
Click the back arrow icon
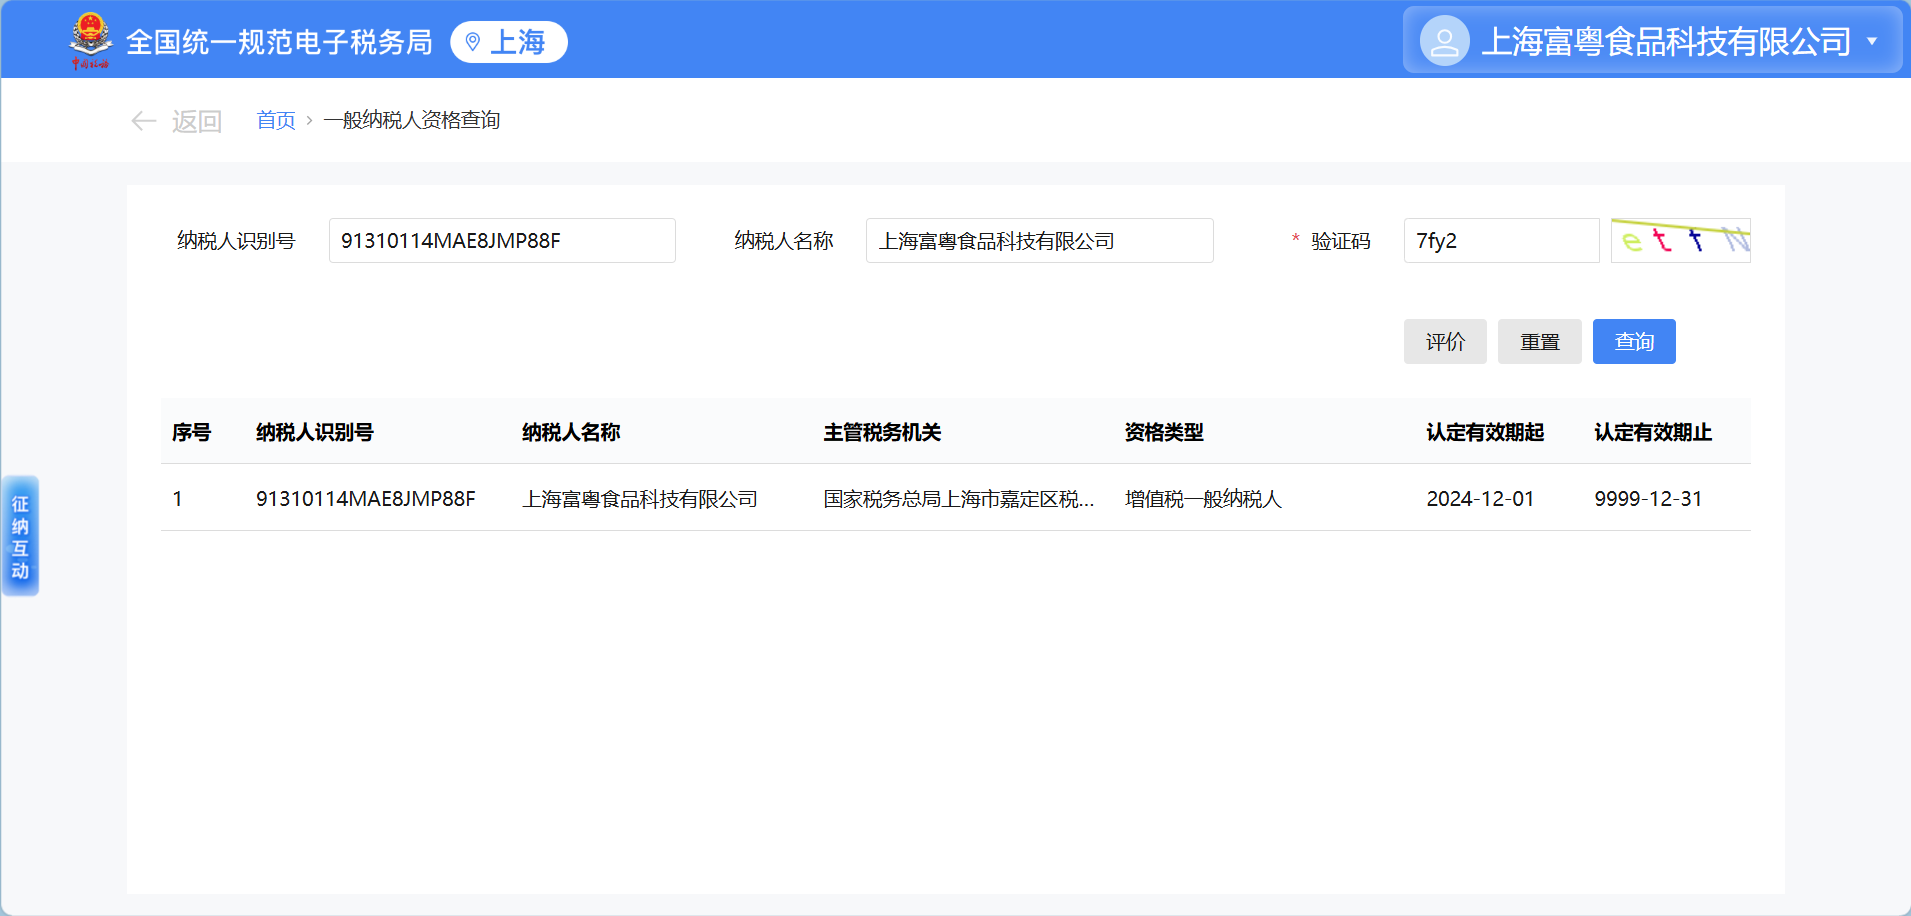click(x=144, y=121)
